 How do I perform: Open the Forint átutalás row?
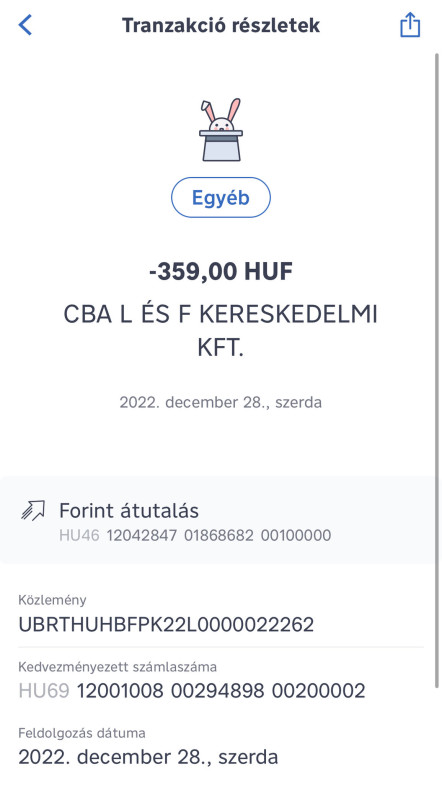[218, 520]
